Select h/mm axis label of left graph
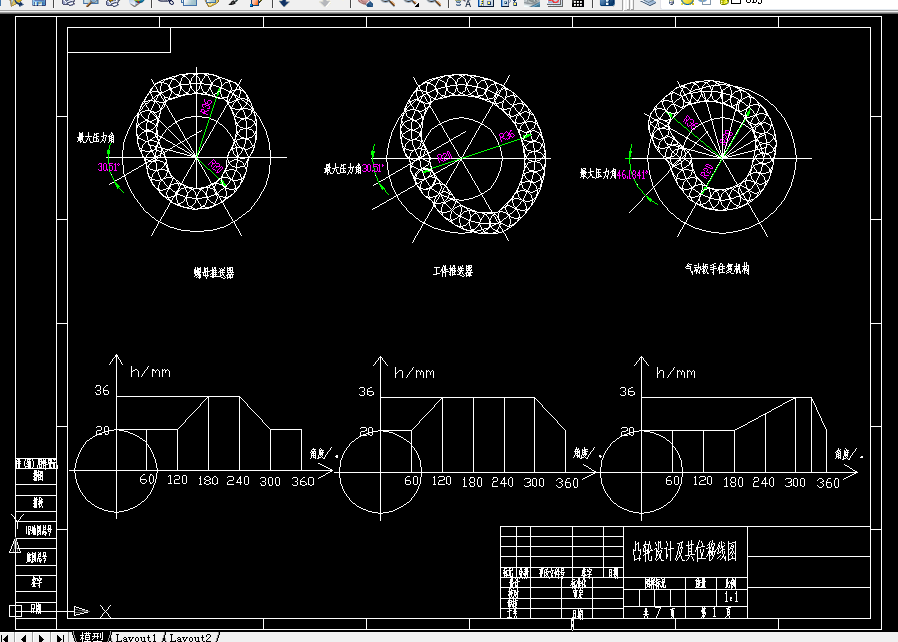Image resolution: width=898 pixels, height=642 pixels. 150,372
